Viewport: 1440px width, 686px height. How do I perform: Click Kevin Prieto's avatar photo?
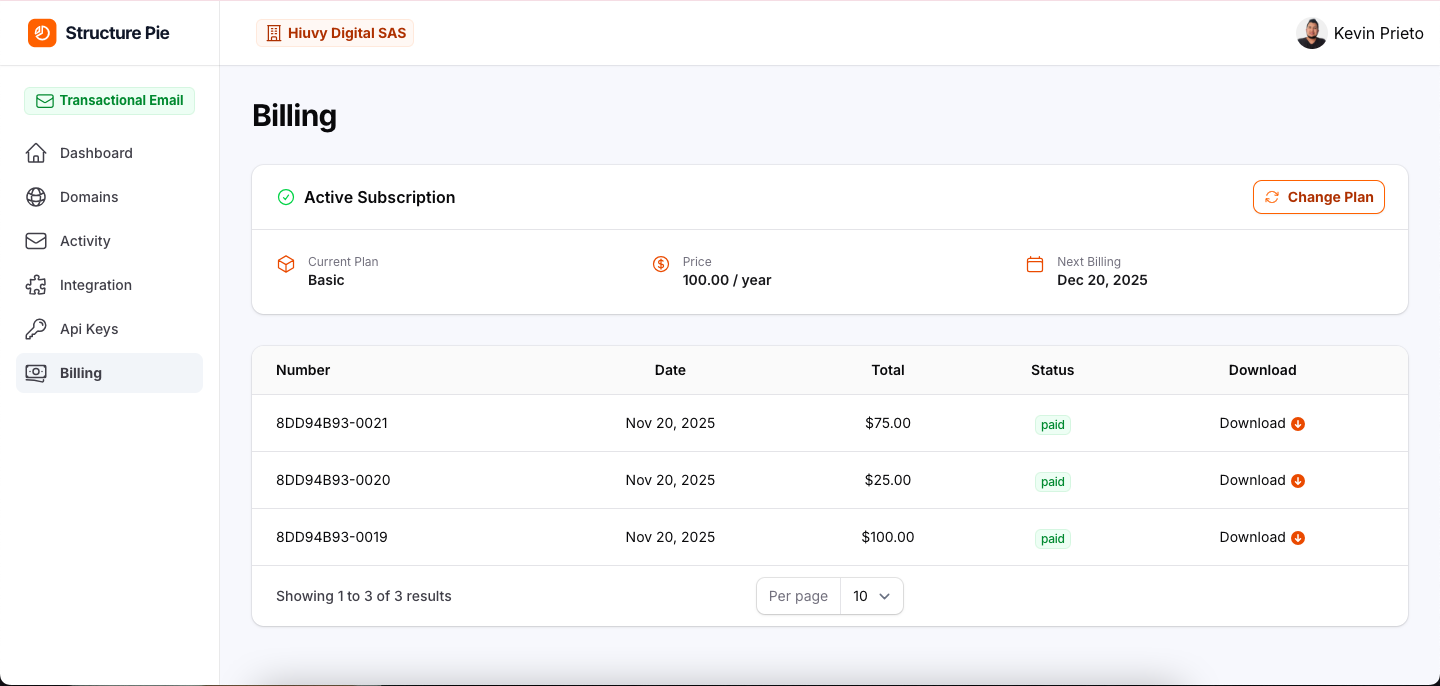tap(1311, 33)
